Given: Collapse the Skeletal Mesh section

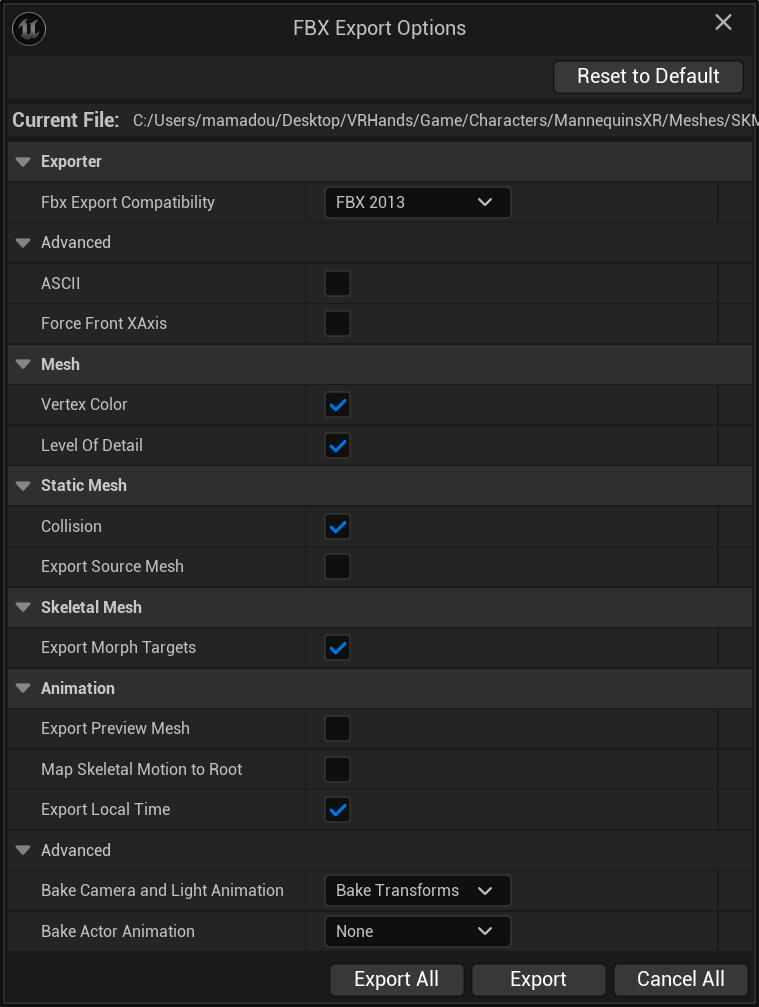Looking at the screenshot, I should [x=22, y=607].
